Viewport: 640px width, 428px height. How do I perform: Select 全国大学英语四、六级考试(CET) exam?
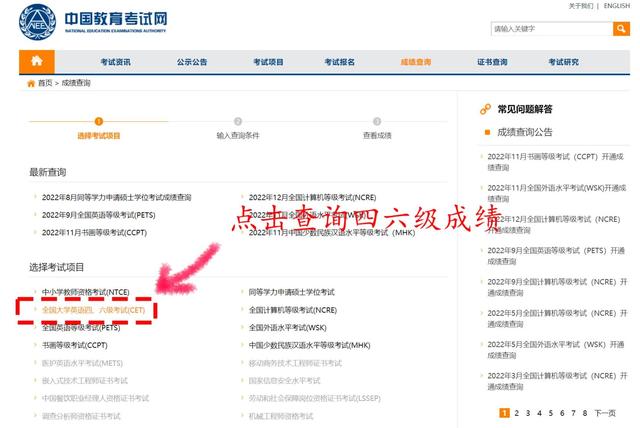pyautogui.click(x=93, y=310)
